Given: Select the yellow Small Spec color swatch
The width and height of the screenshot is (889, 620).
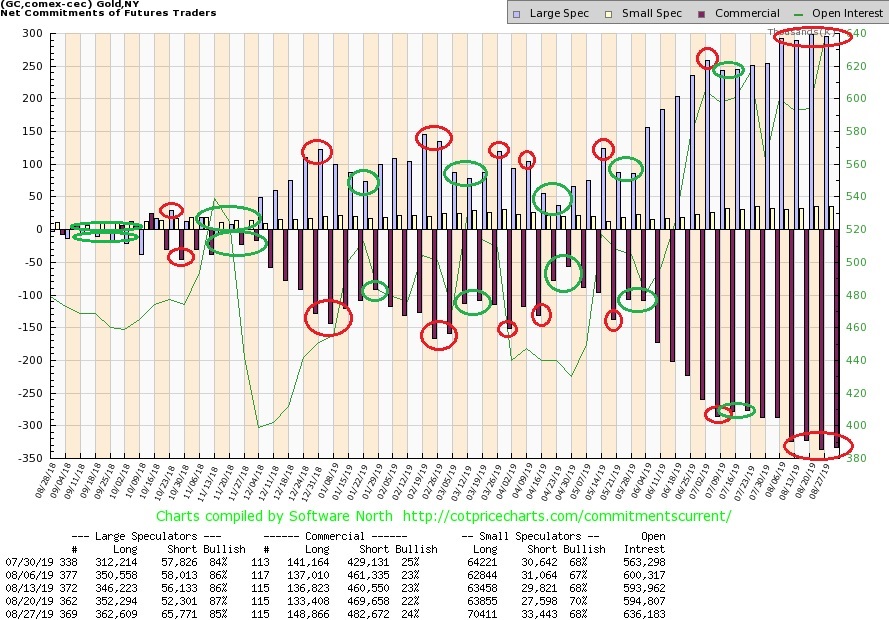Looking at the screenshot, I should [x=608, y=13].
